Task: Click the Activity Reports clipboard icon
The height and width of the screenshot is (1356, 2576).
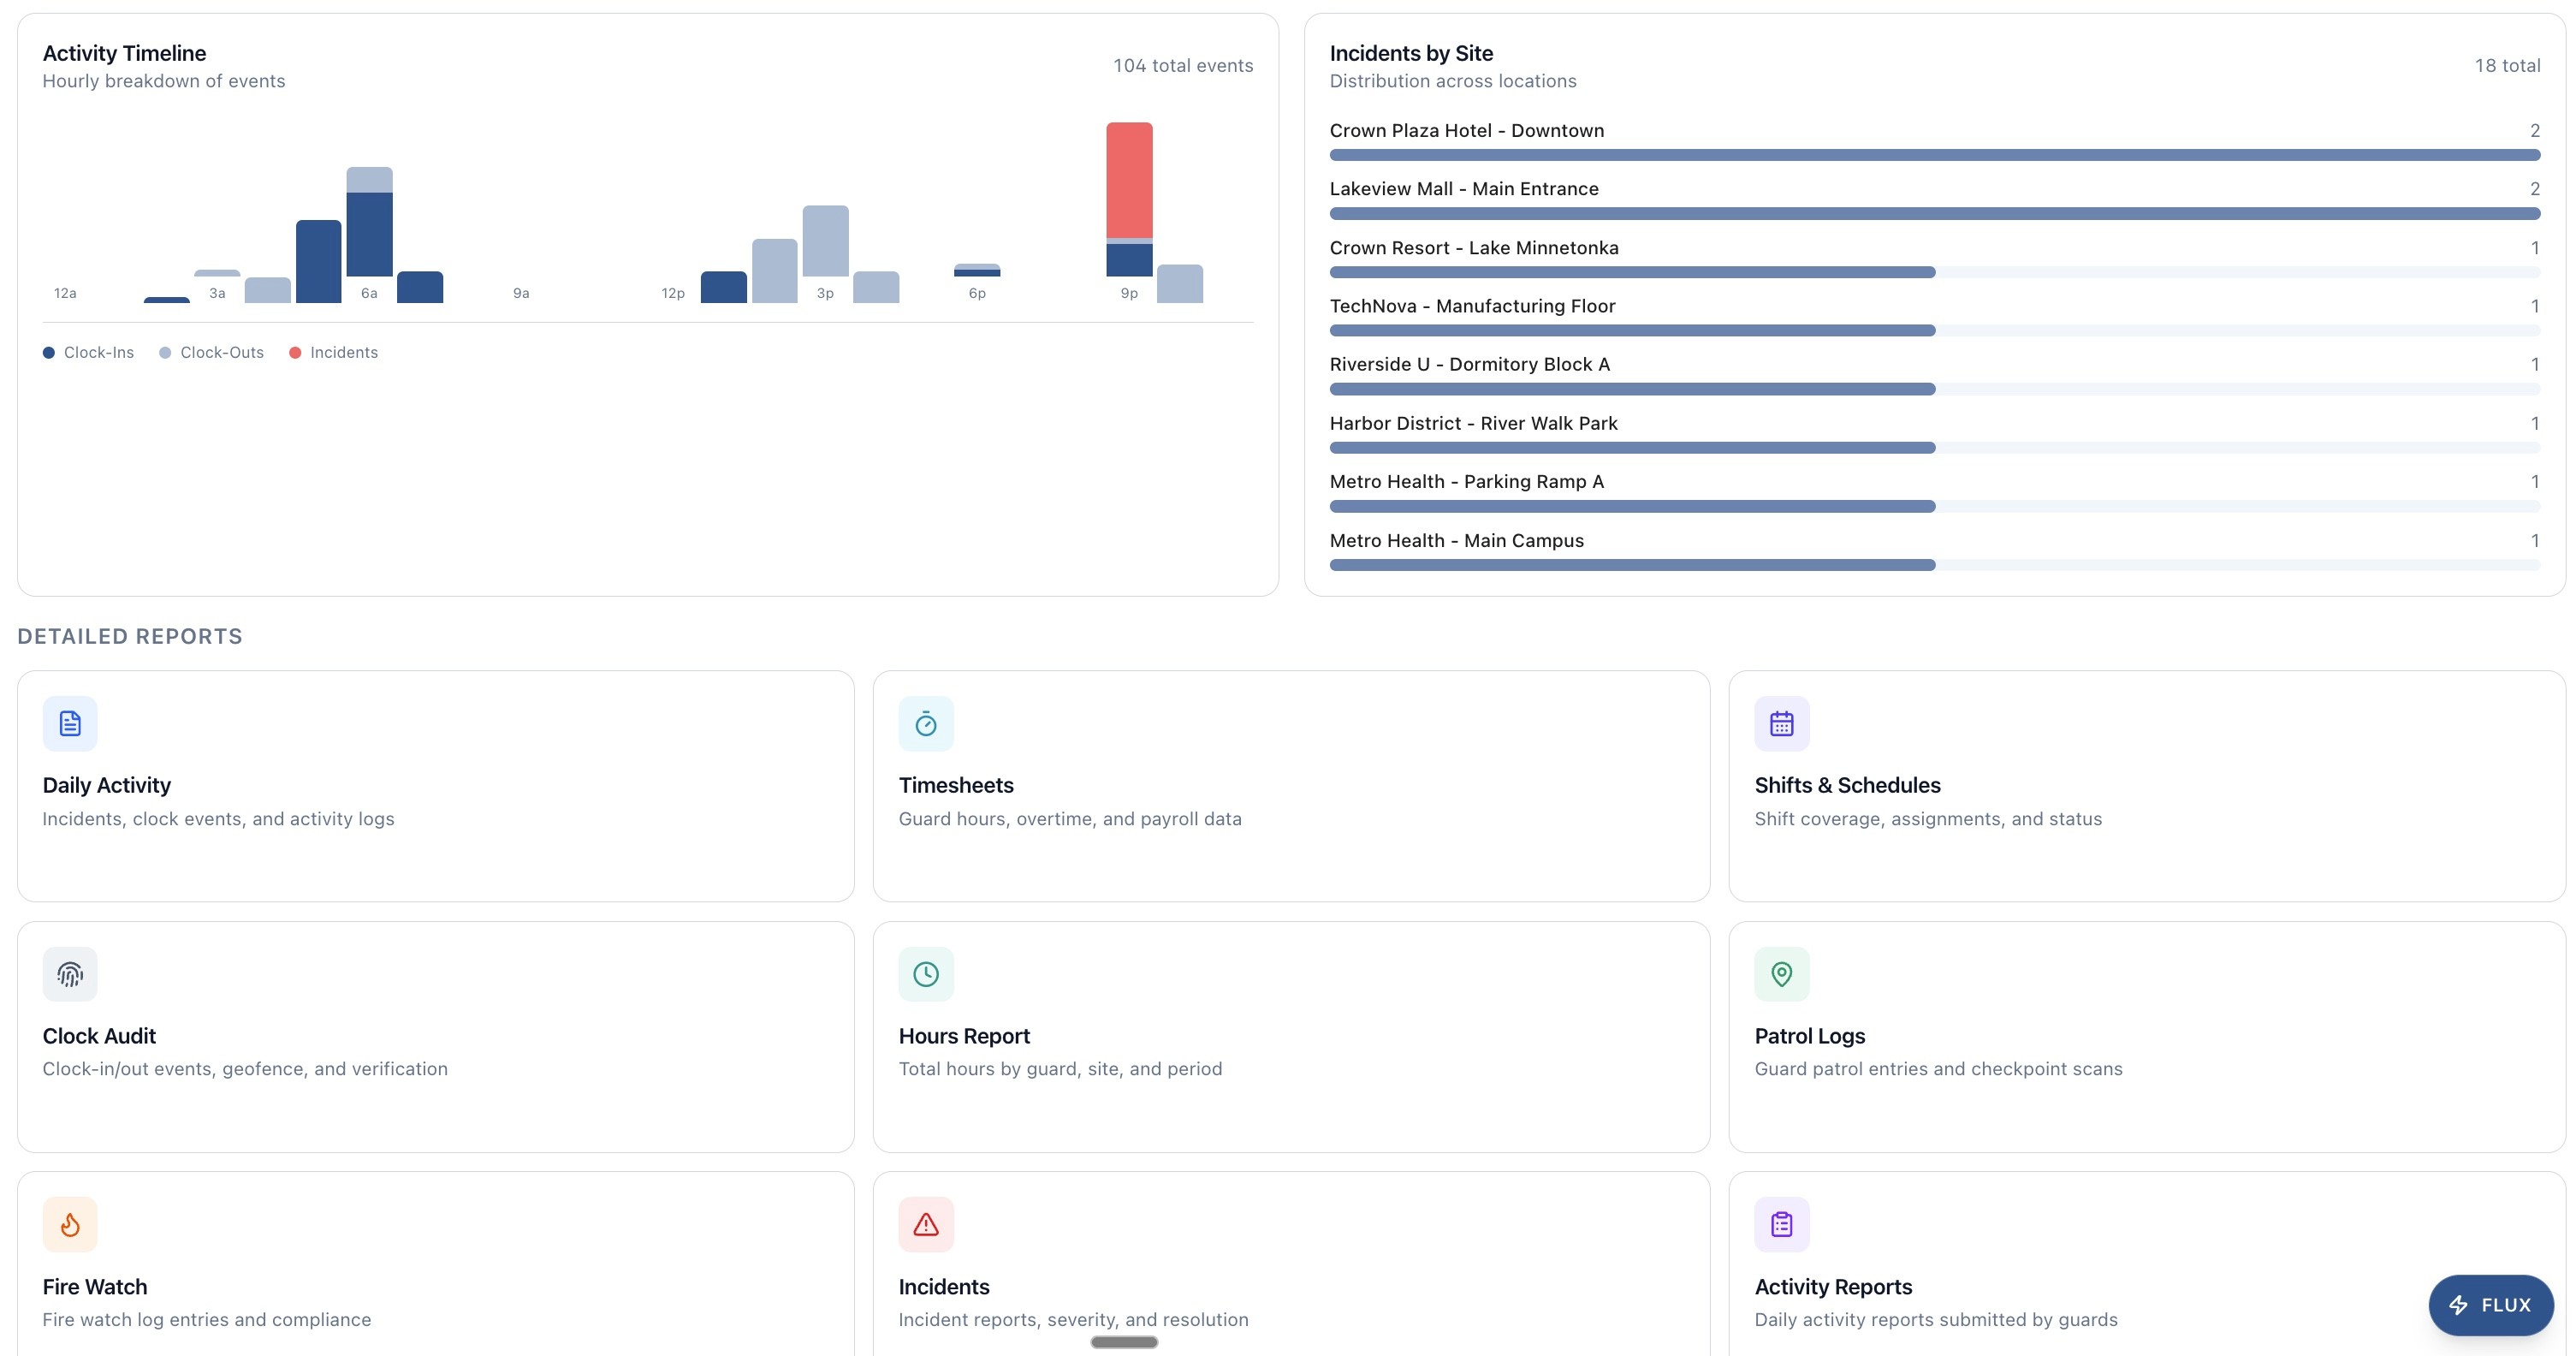Action: coord(1781,1224)
